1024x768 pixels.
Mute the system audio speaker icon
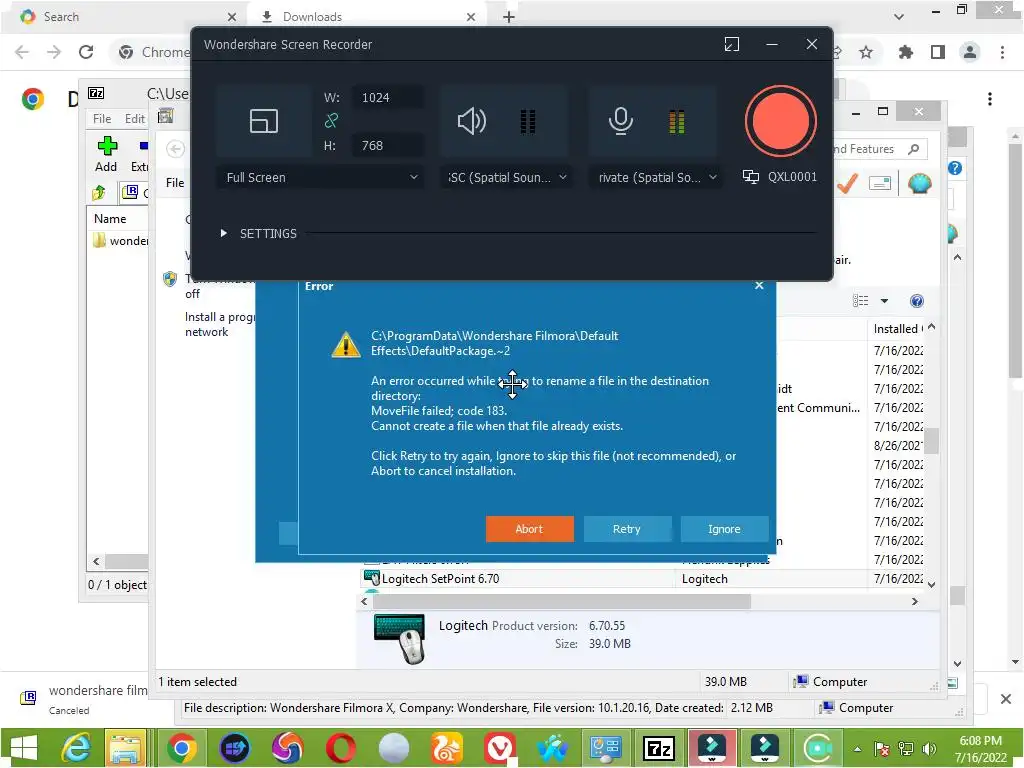472,121
